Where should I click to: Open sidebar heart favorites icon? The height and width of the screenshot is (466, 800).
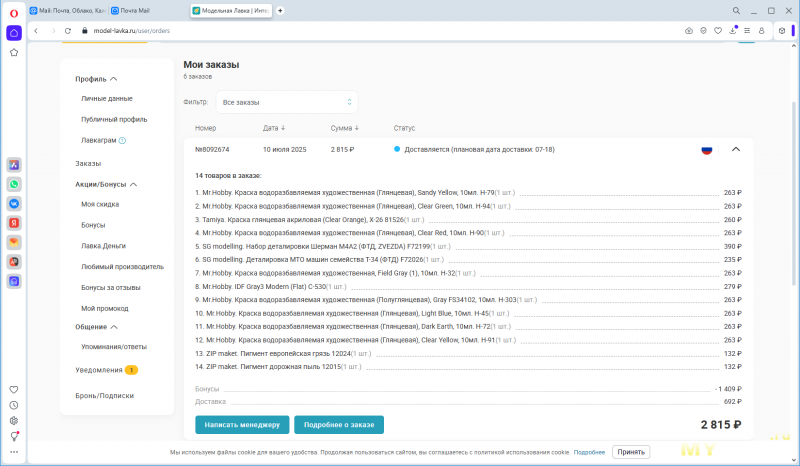click(14, 389)
